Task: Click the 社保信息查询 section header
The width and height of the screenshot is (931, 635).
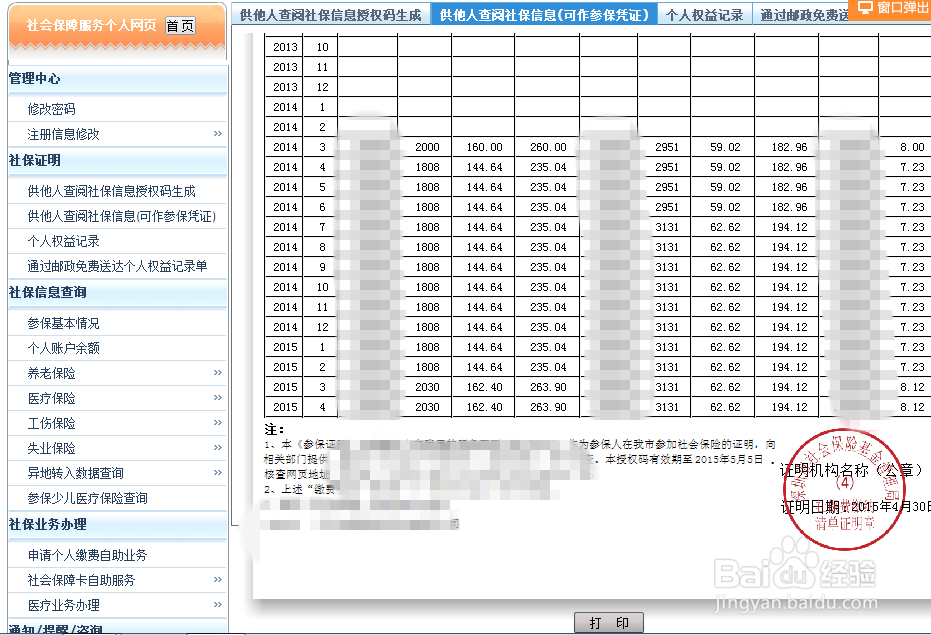Action: 48,292
